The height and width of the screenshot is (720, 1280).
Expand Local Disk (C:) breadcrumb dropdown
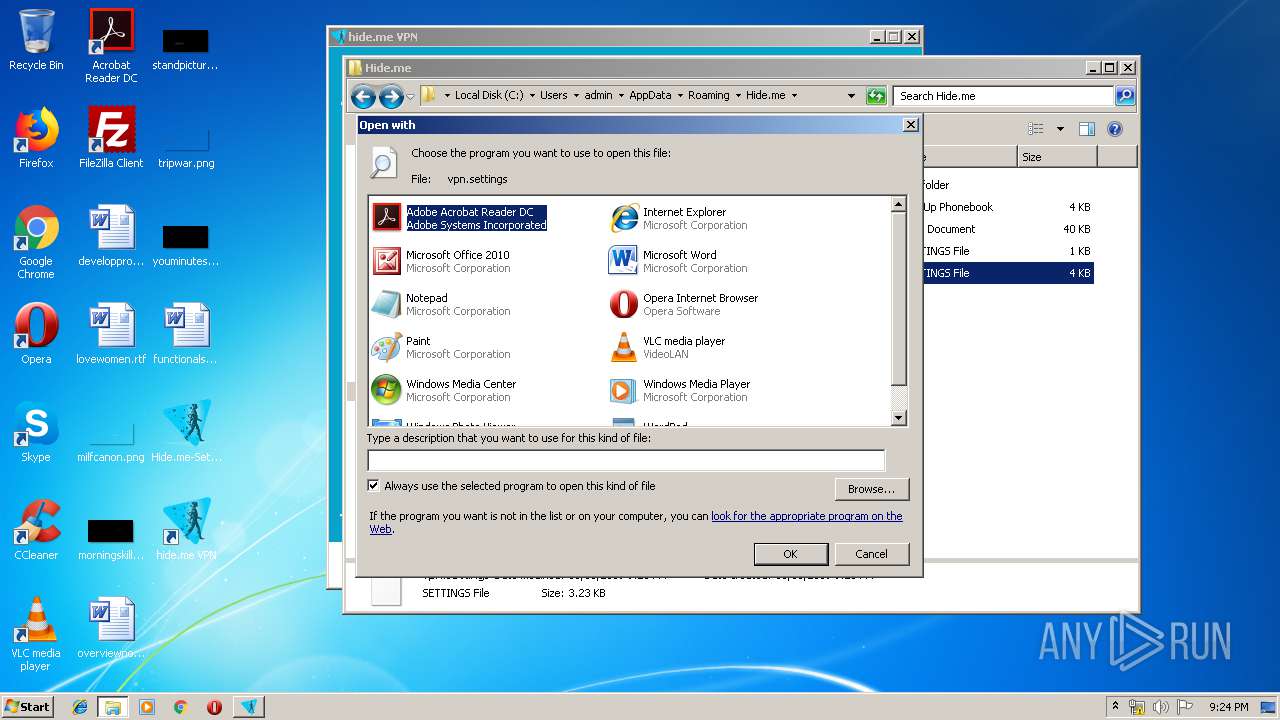coord(532,96)
